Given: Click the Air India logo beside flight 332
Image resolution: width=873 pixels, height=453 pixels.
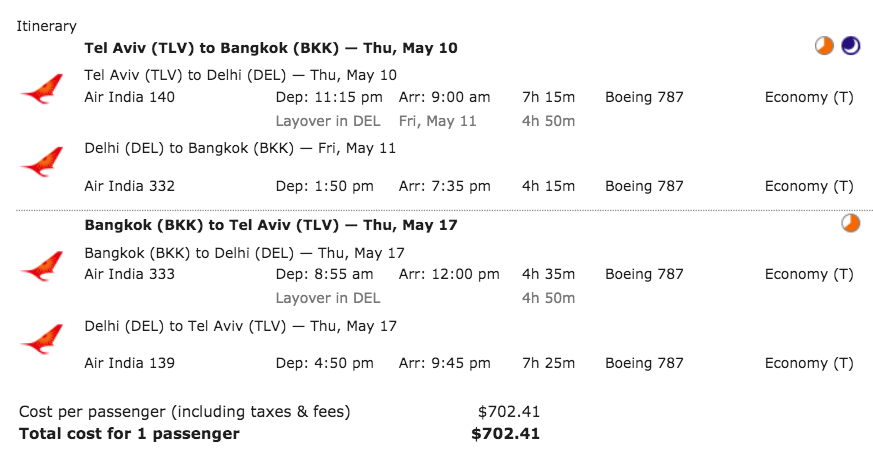Looking at the screenshot, I should (x=42, y=162).
